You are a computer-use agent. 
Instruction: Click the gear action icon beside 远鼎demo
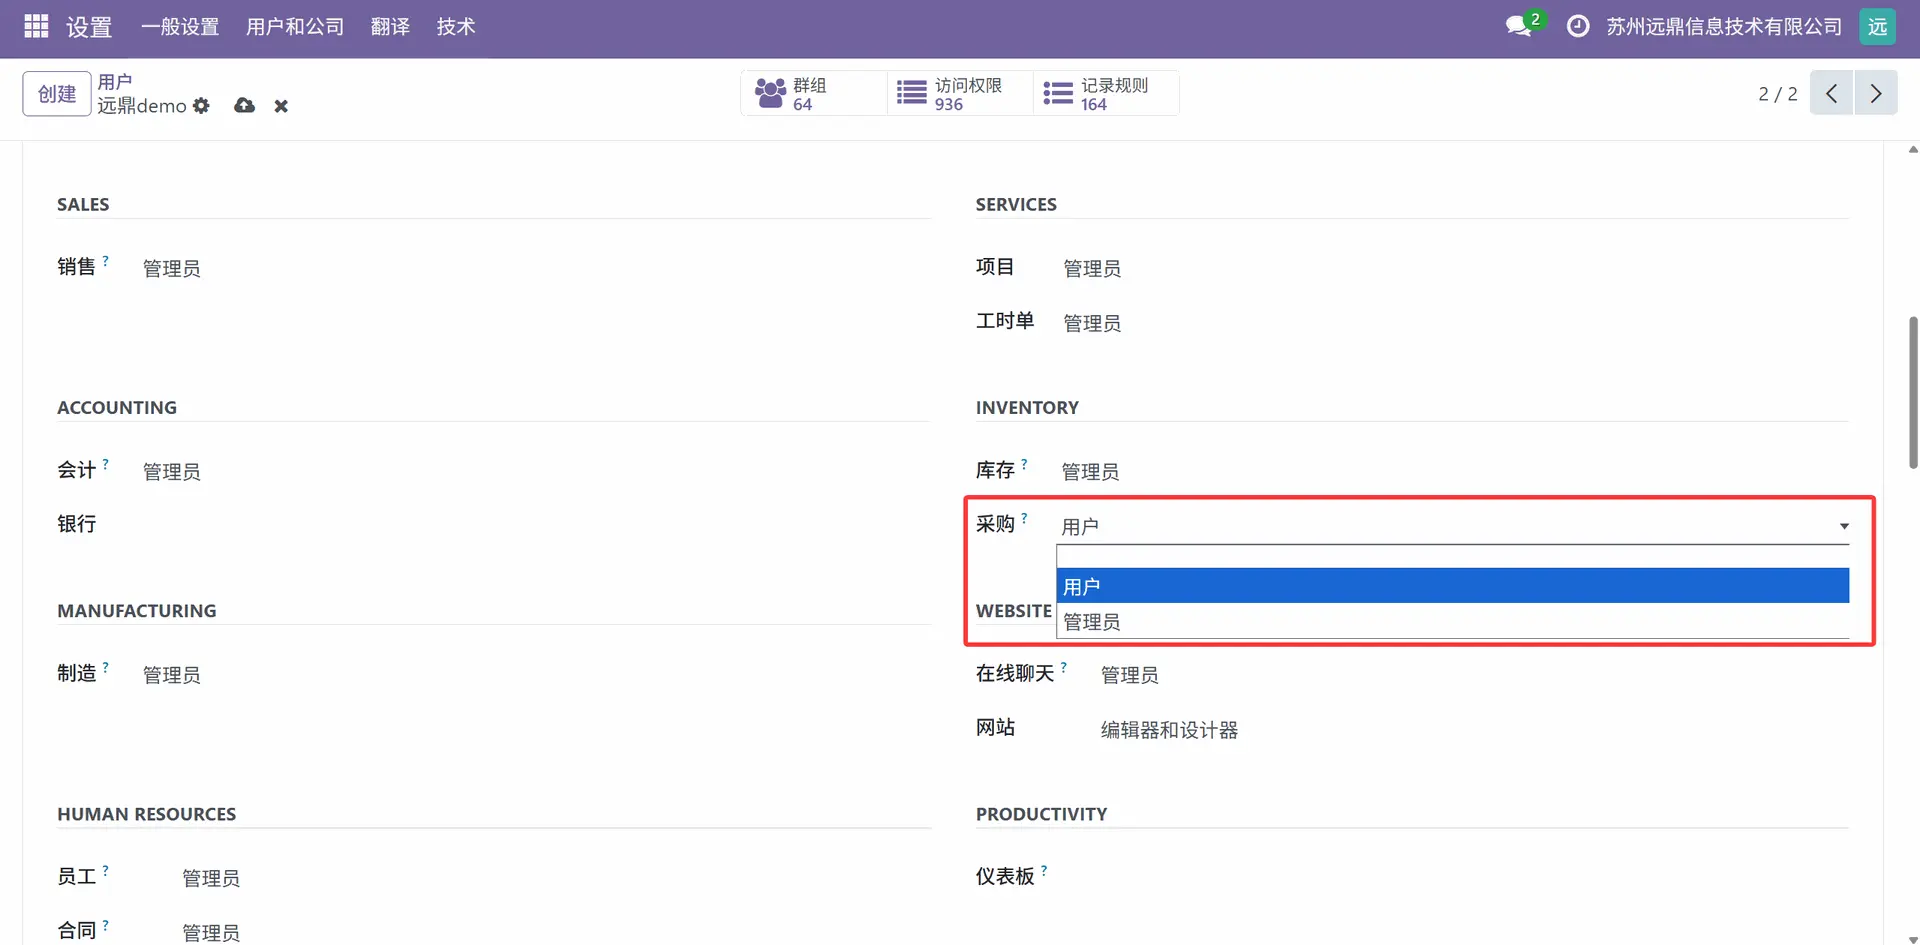201,106
